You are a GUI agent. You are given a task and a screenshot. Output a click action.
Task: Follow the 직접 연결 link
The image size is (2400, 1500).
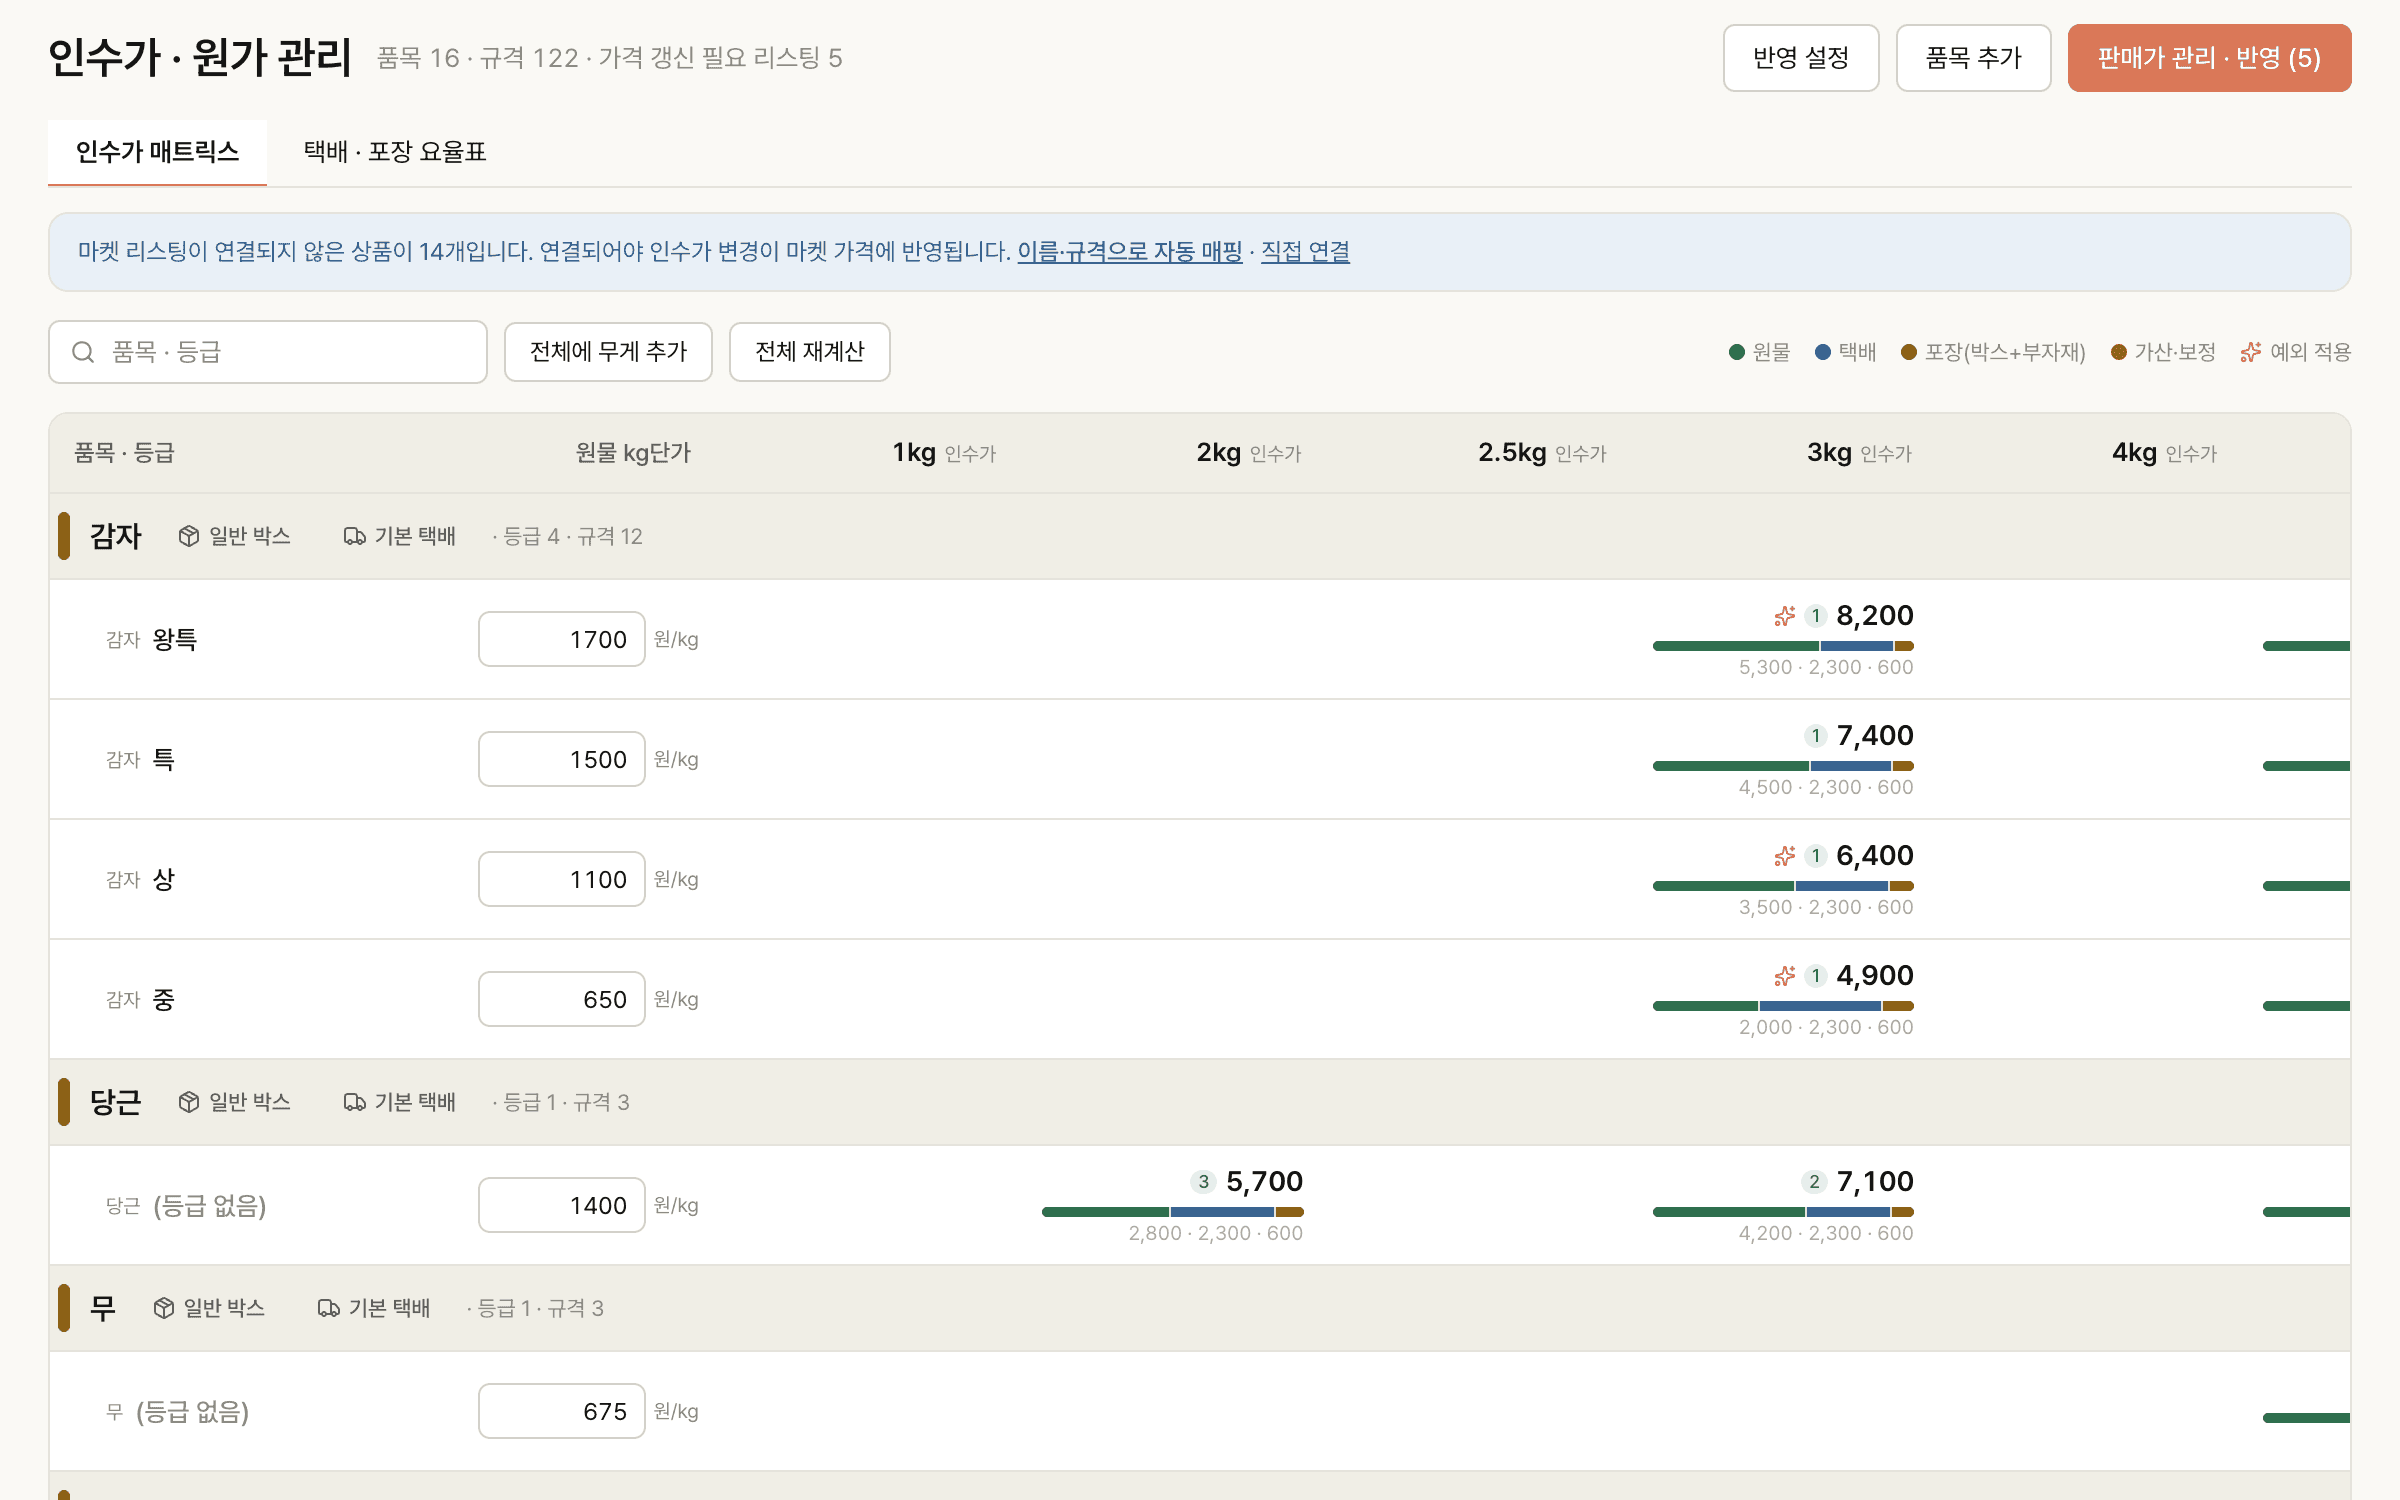point(1305,252)
